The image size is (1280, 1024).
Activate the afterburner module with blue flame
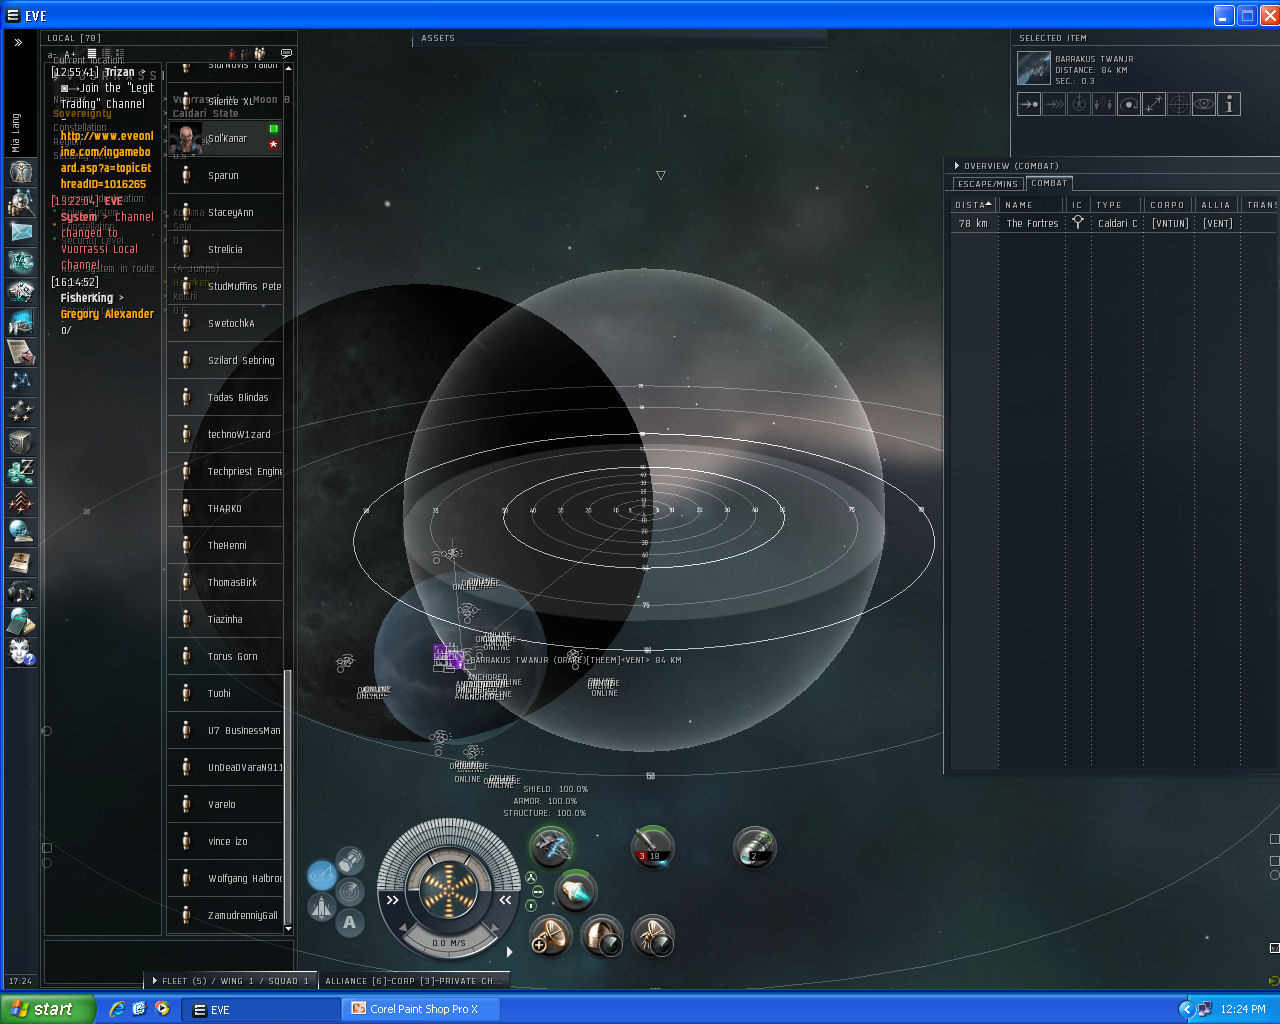[x=576, y=891]
